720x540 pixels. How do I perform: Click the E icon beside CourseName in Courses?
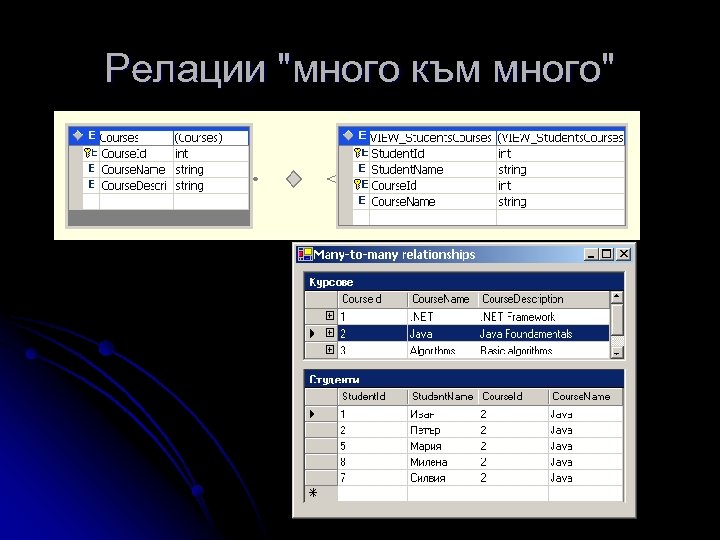[91, 169]
